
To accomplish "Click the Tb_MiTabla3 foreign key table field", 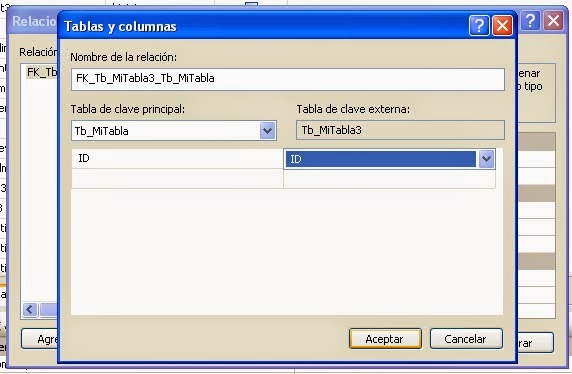I will pyautogui.click(x=400, y=130).
